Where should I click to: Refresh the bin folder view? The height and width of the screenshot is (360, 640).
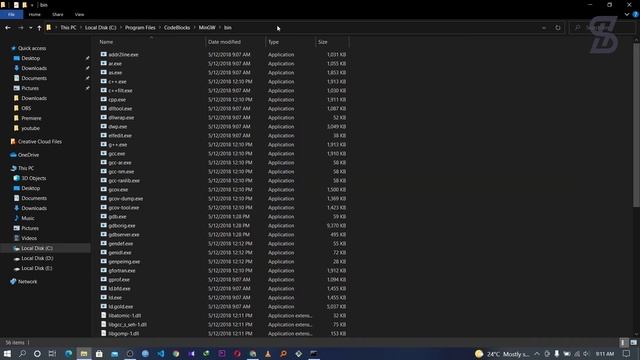pyautogui.click(x=558, y=28)
